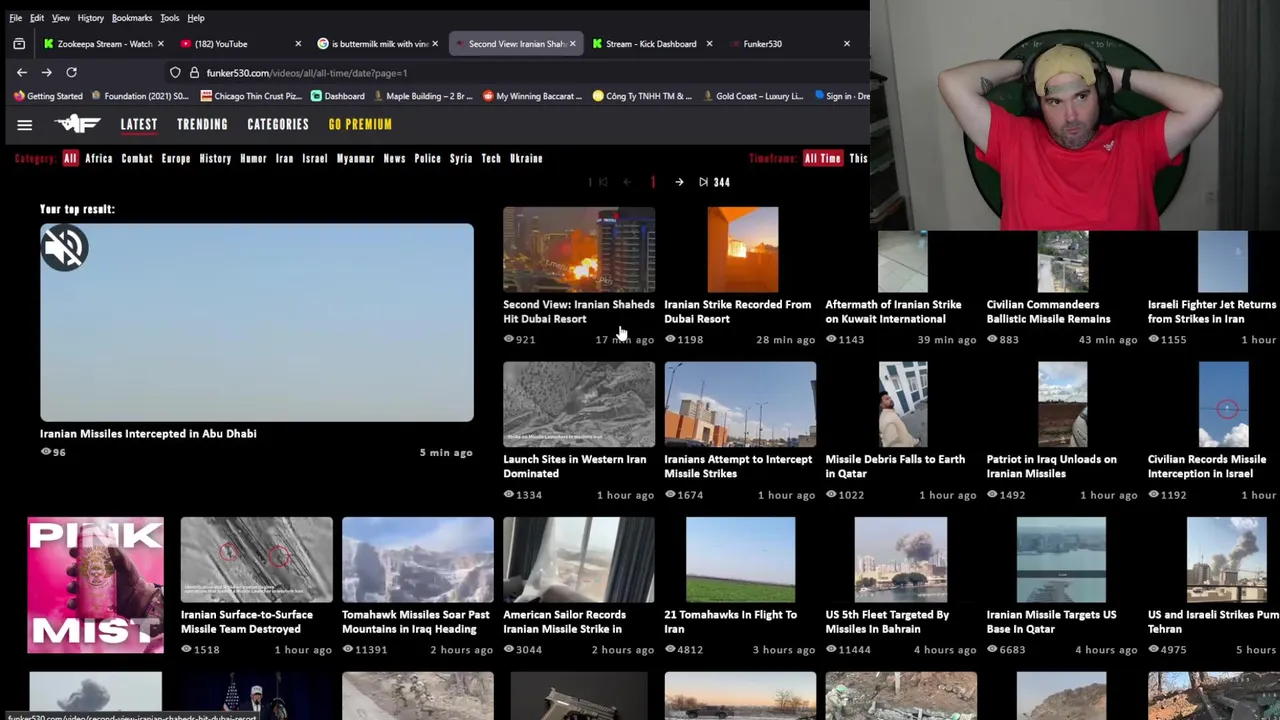1280x720 pixels.
Task: Open the Dashboard bookmark
Action: click(x=338, y=96)
